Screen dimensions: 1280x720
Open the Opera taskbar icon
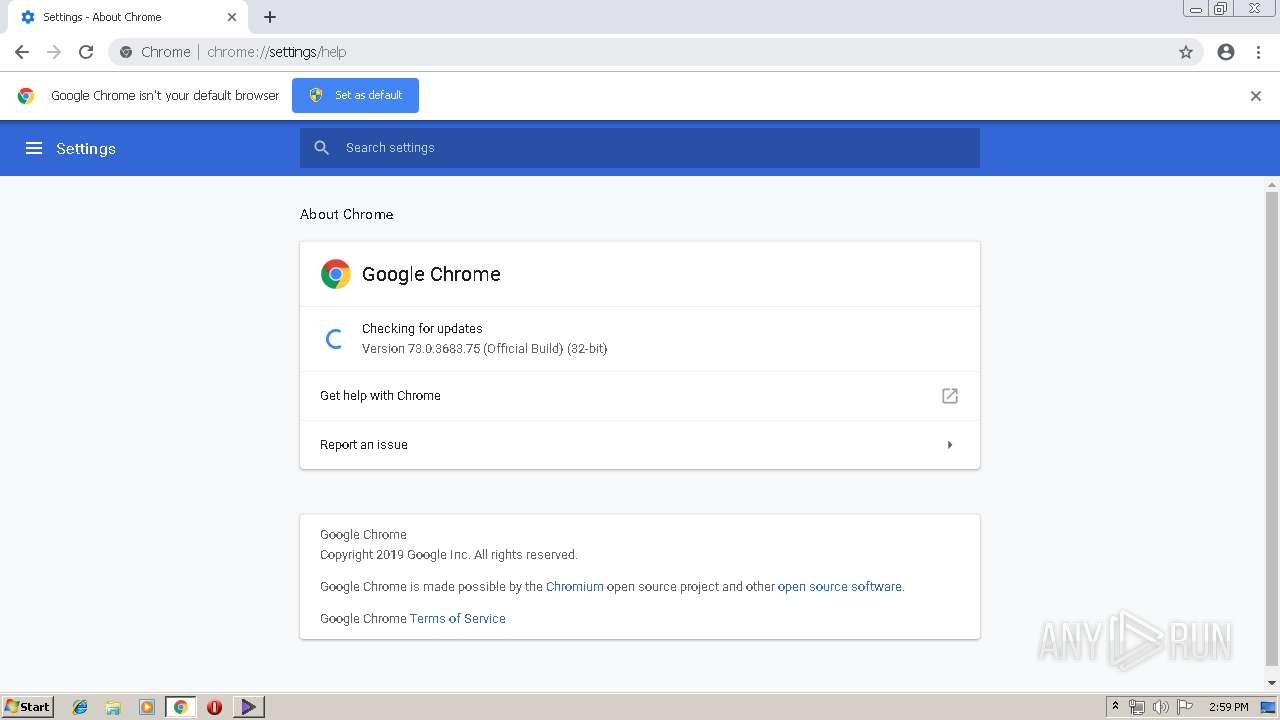(214, 707)
